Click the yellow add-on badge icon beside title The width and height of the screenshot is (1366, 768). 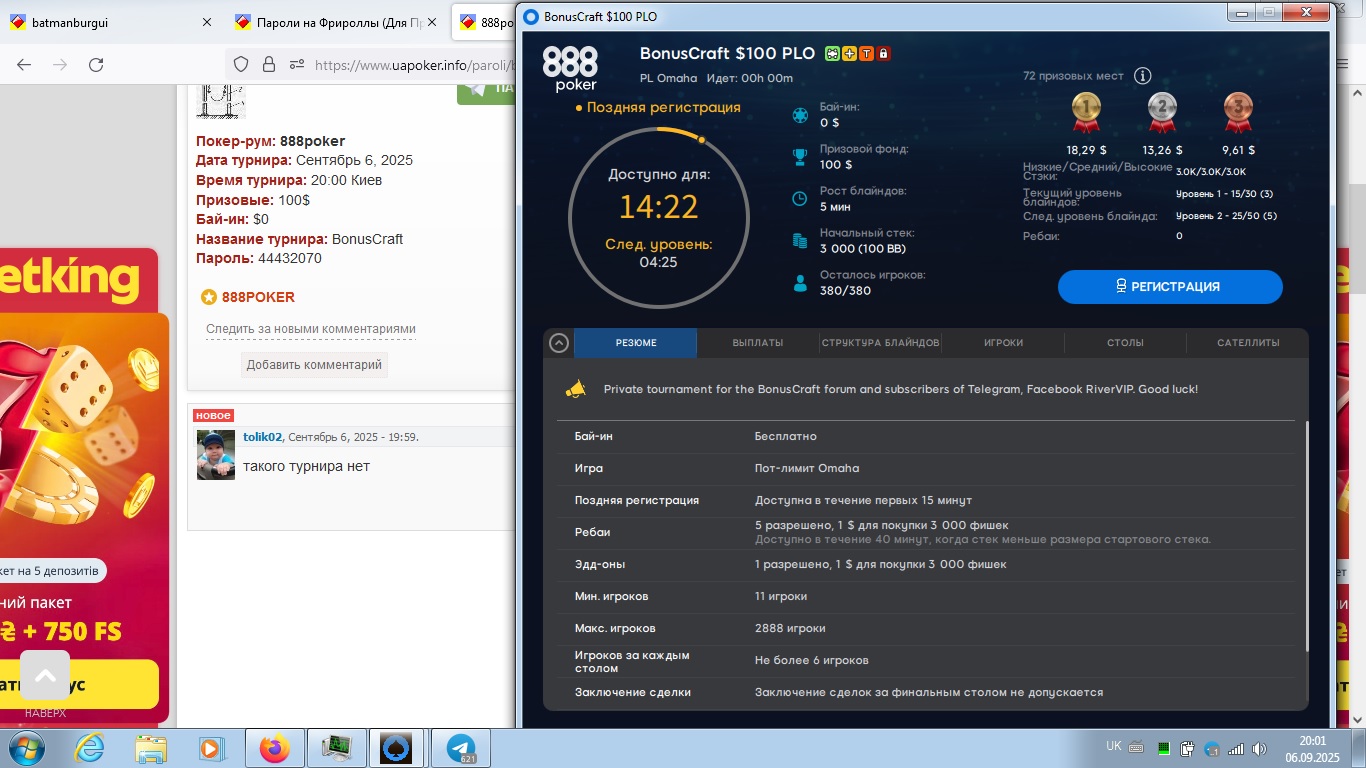849,53
